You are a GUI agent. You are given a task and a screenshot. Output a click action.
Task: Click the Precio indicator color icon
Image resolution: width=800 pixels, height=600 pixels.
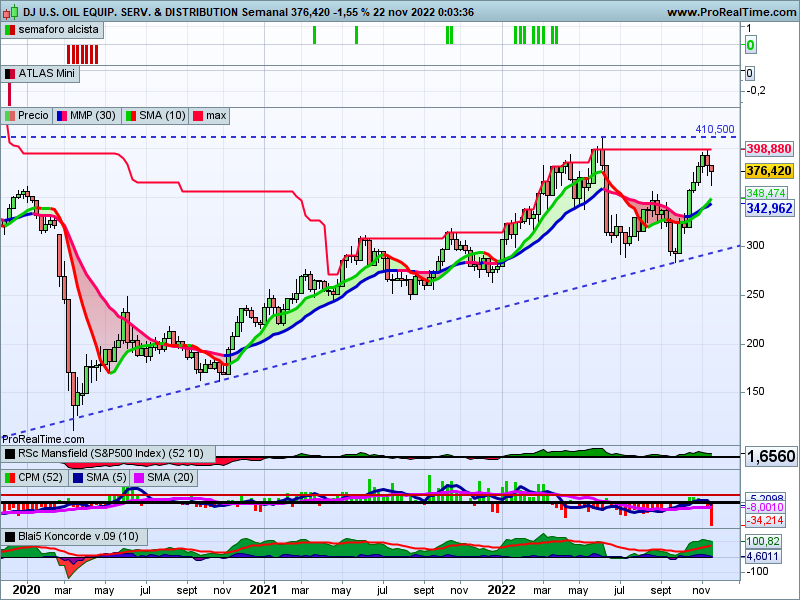pyautogui.click(x=10, y=116)
